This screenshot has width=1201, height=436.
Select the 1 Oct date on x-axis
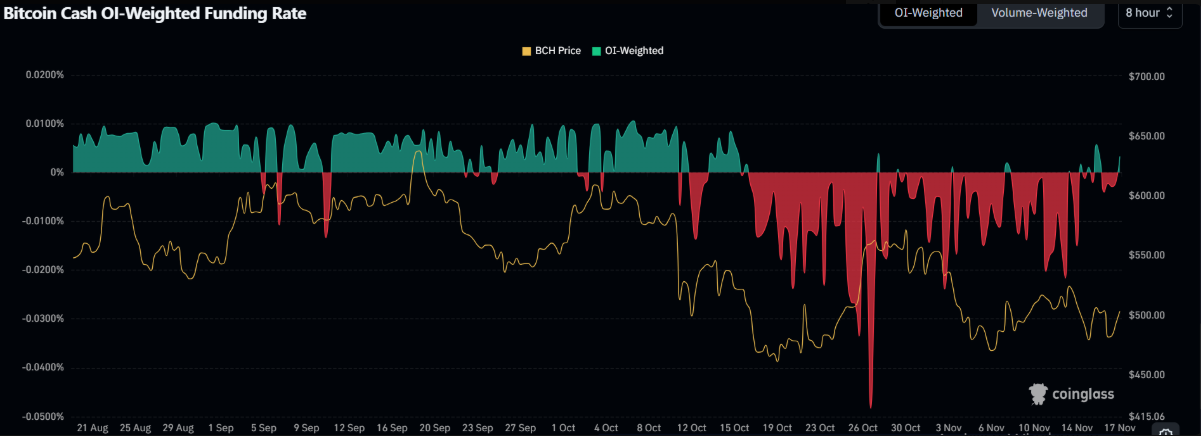tap(563, 427)
